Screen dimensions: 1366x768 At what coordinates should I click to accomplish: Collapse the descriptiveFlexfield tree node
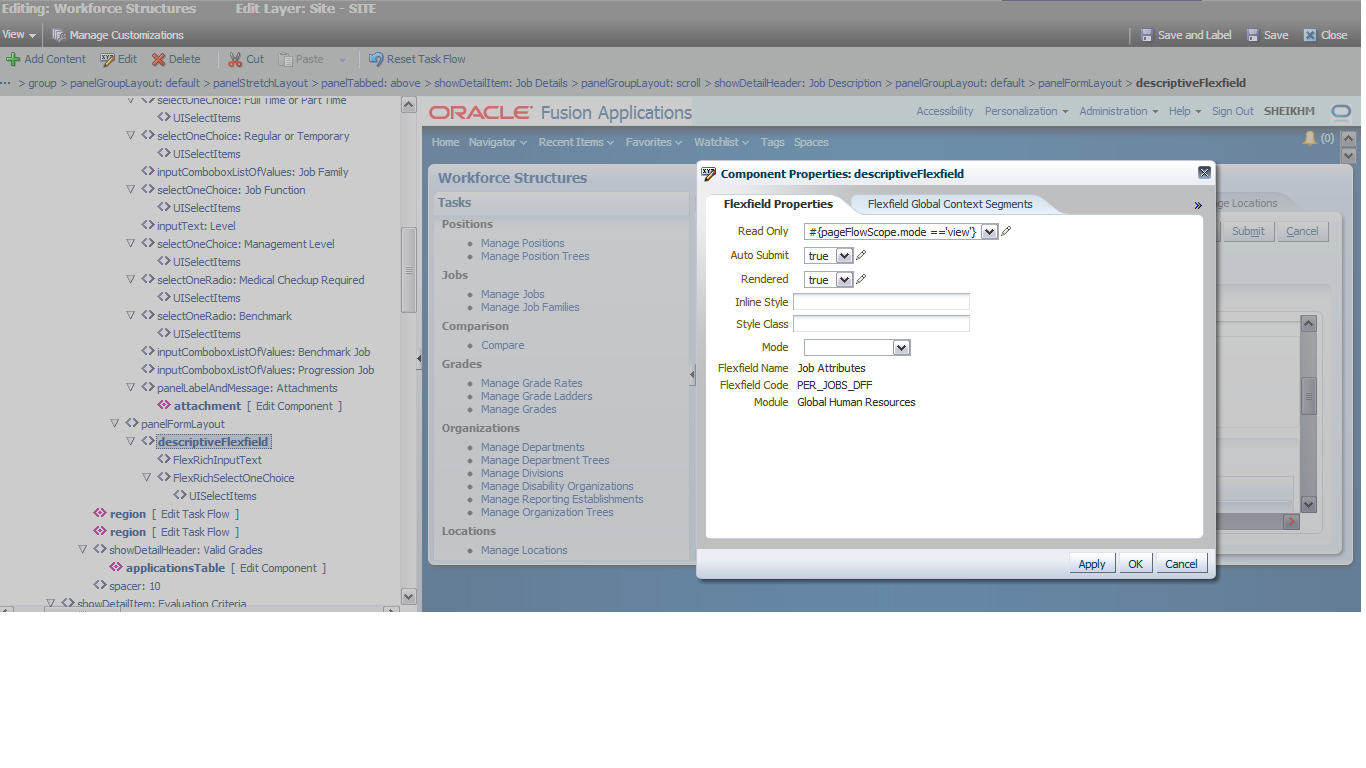[131, 440]
